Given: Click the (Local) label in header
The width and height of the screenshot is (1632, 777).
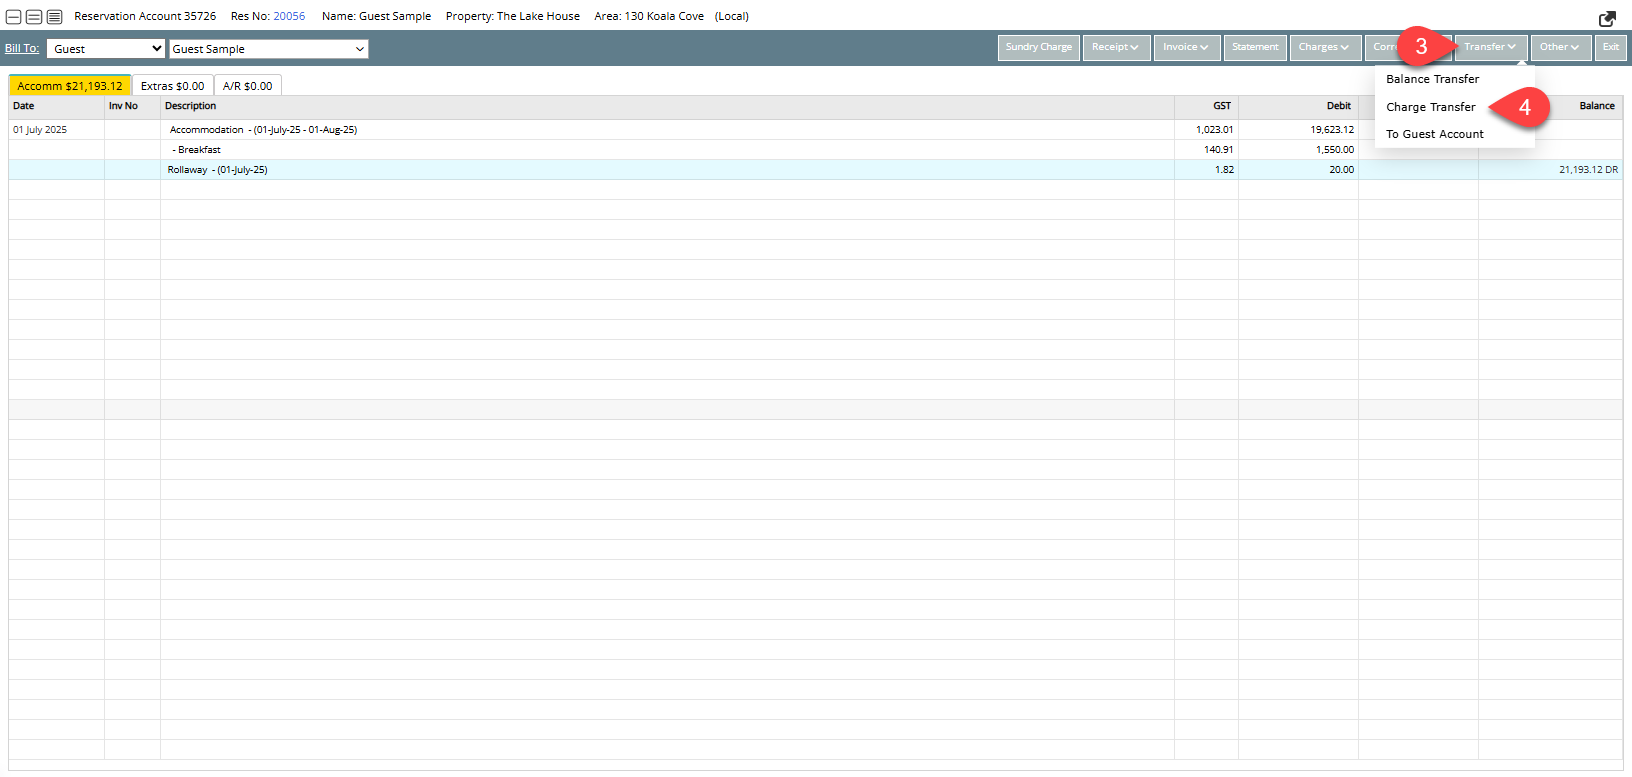Looking at the screenshot, I should 732,16.
